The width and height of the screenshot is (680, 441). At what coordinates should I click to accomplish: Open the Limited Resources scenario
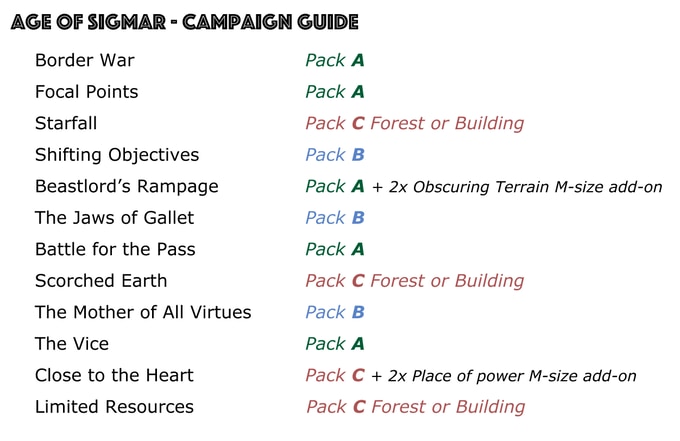[114, 407]
